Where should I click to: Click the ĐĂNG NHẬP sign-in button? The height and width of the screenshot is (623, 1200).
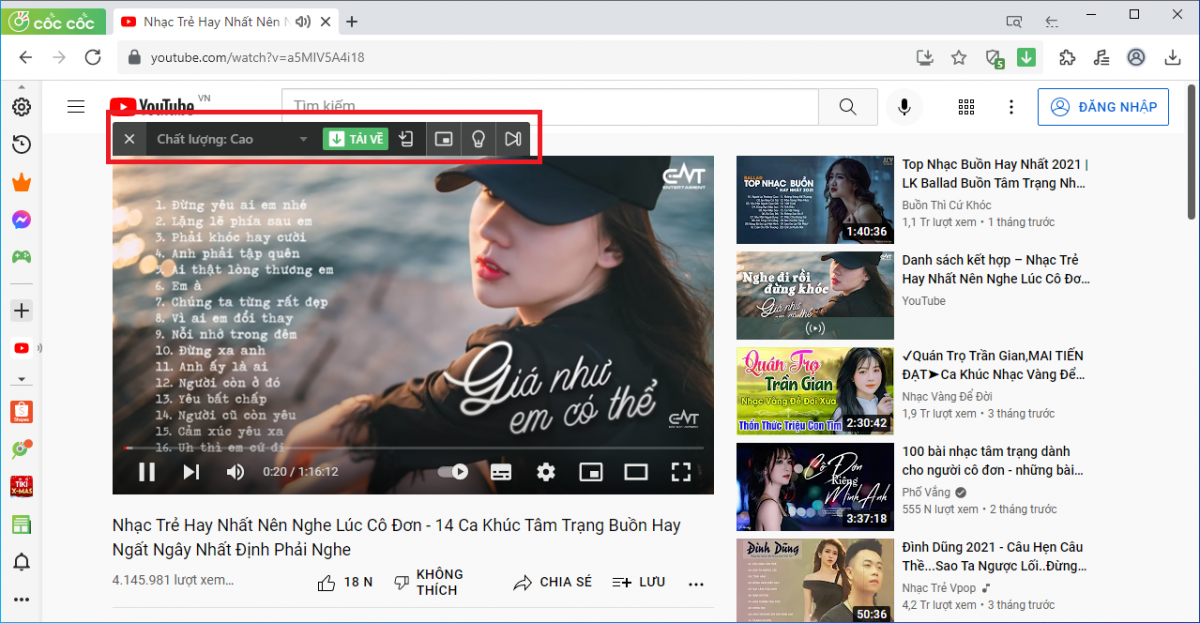(x=1103, y=107)
